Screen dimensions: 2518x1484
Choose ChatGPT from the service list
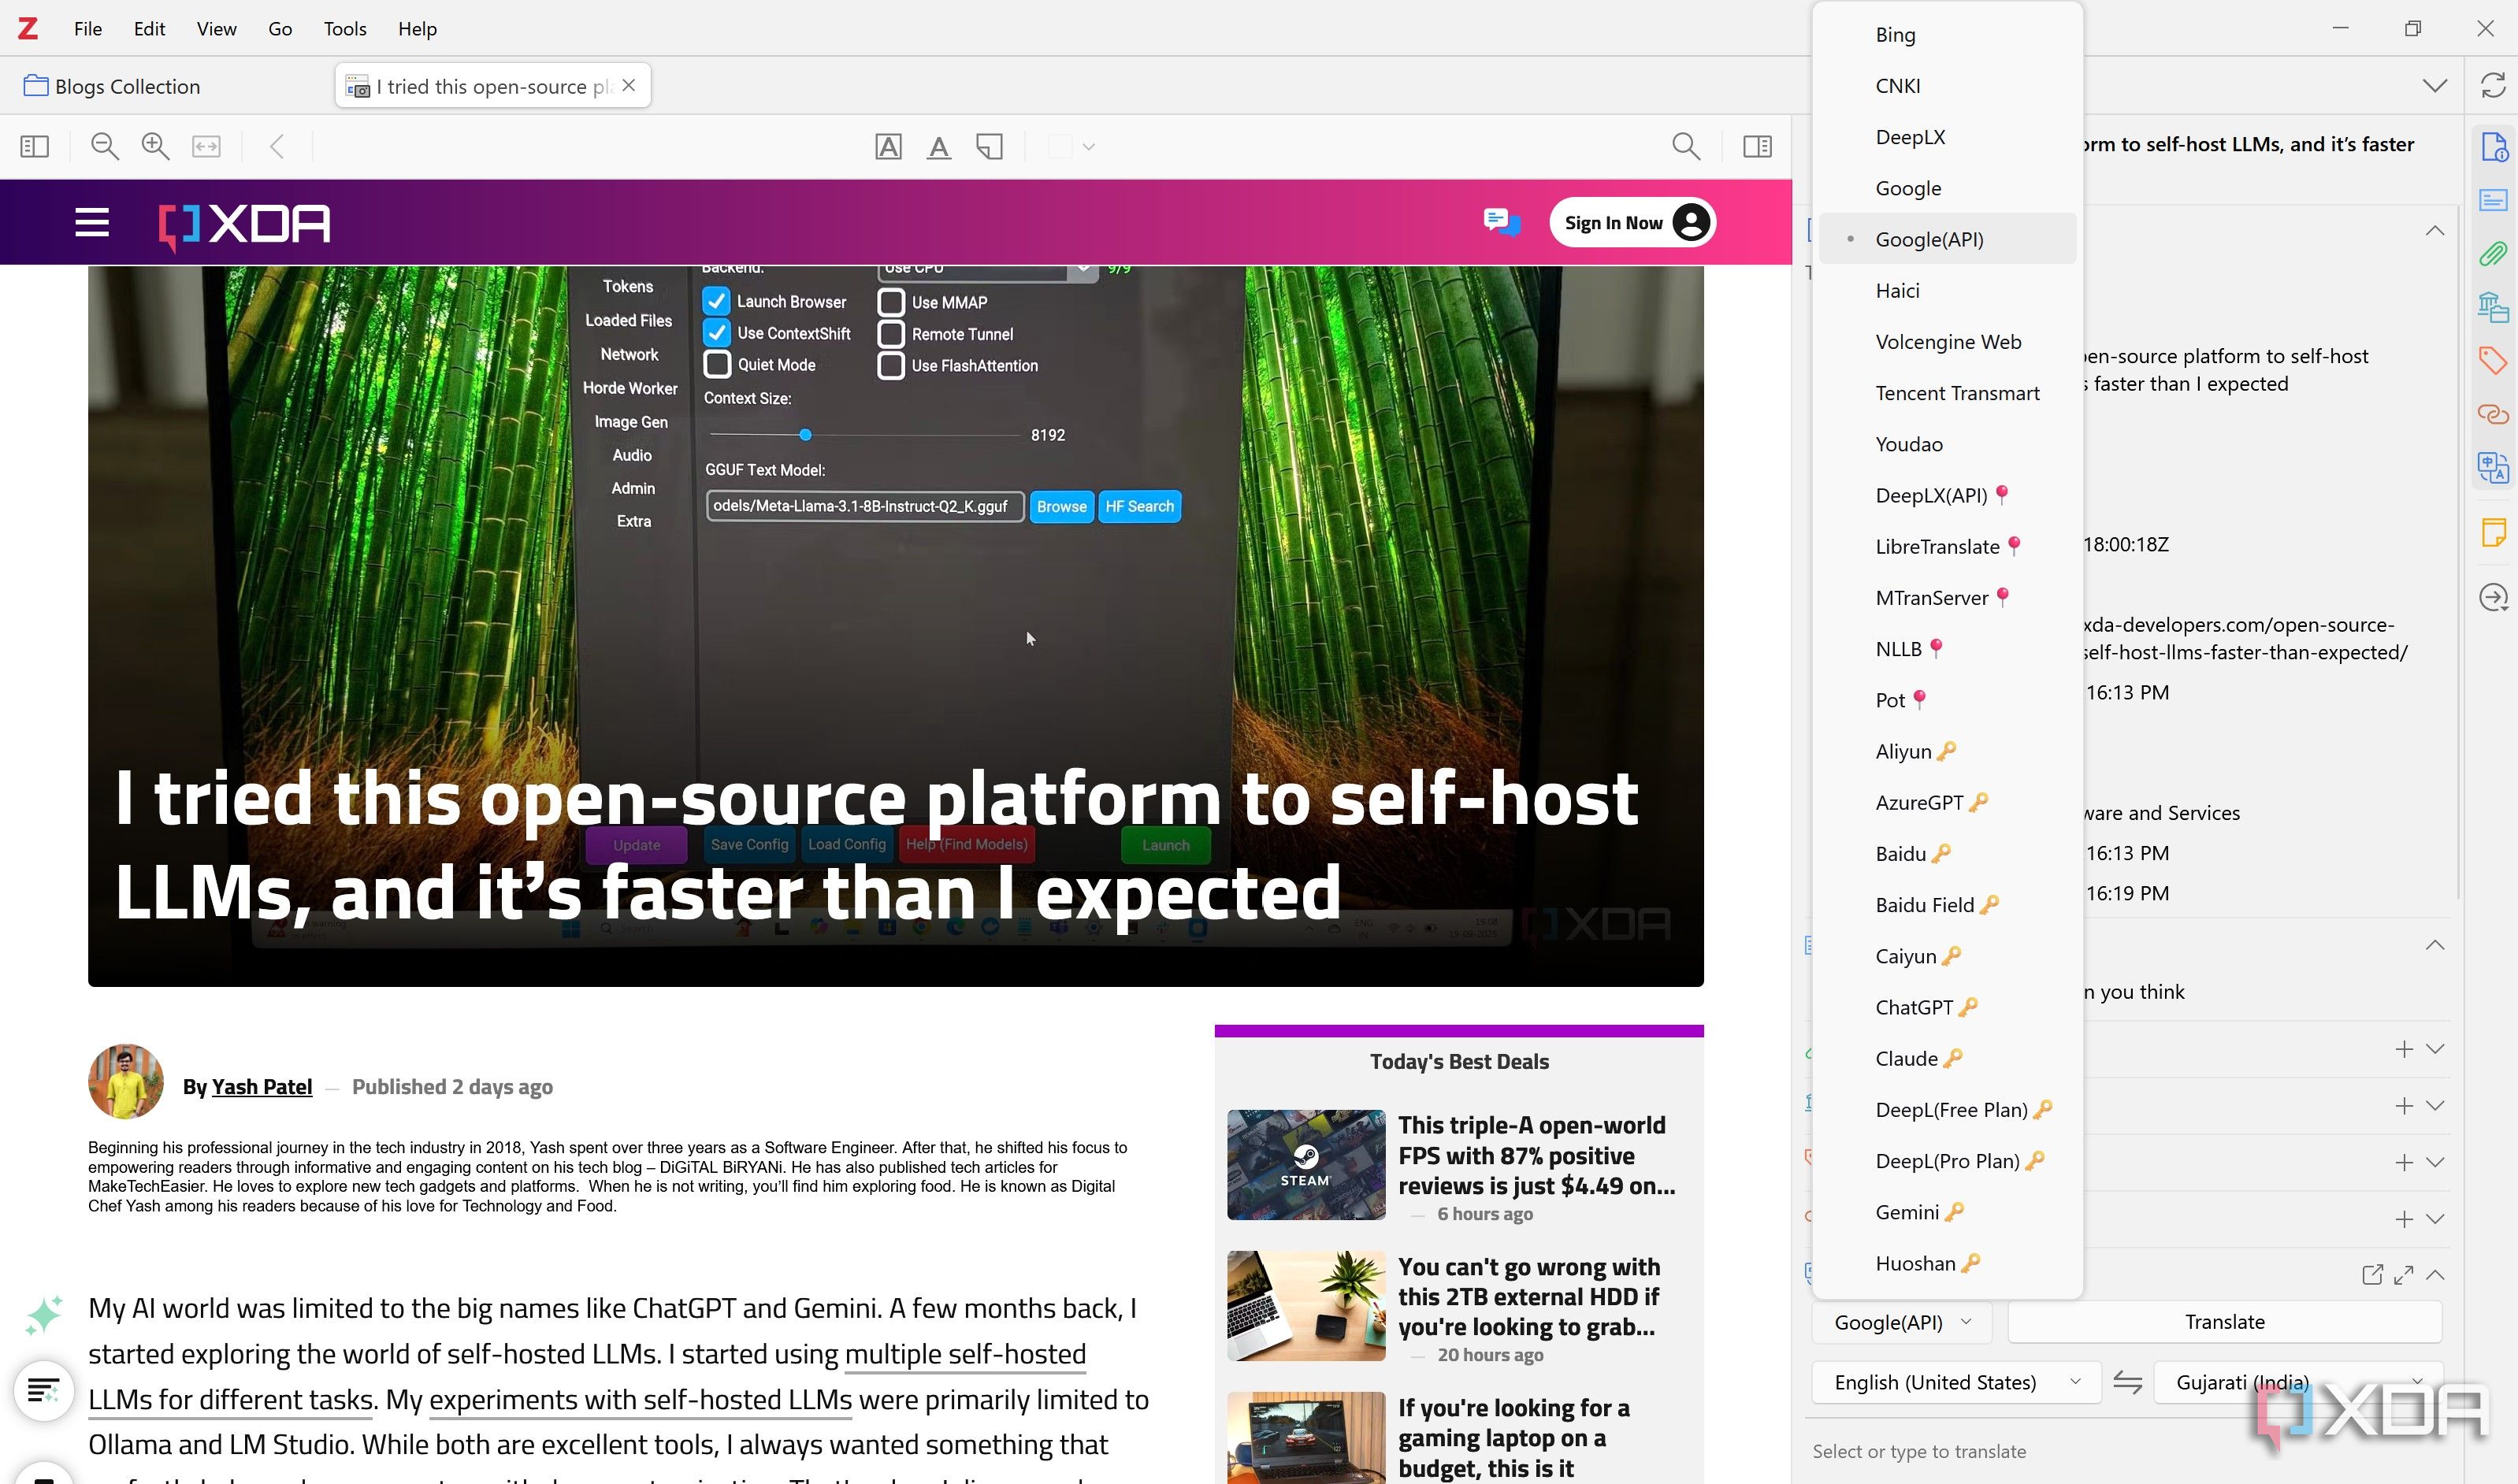coord(1946,1007)
